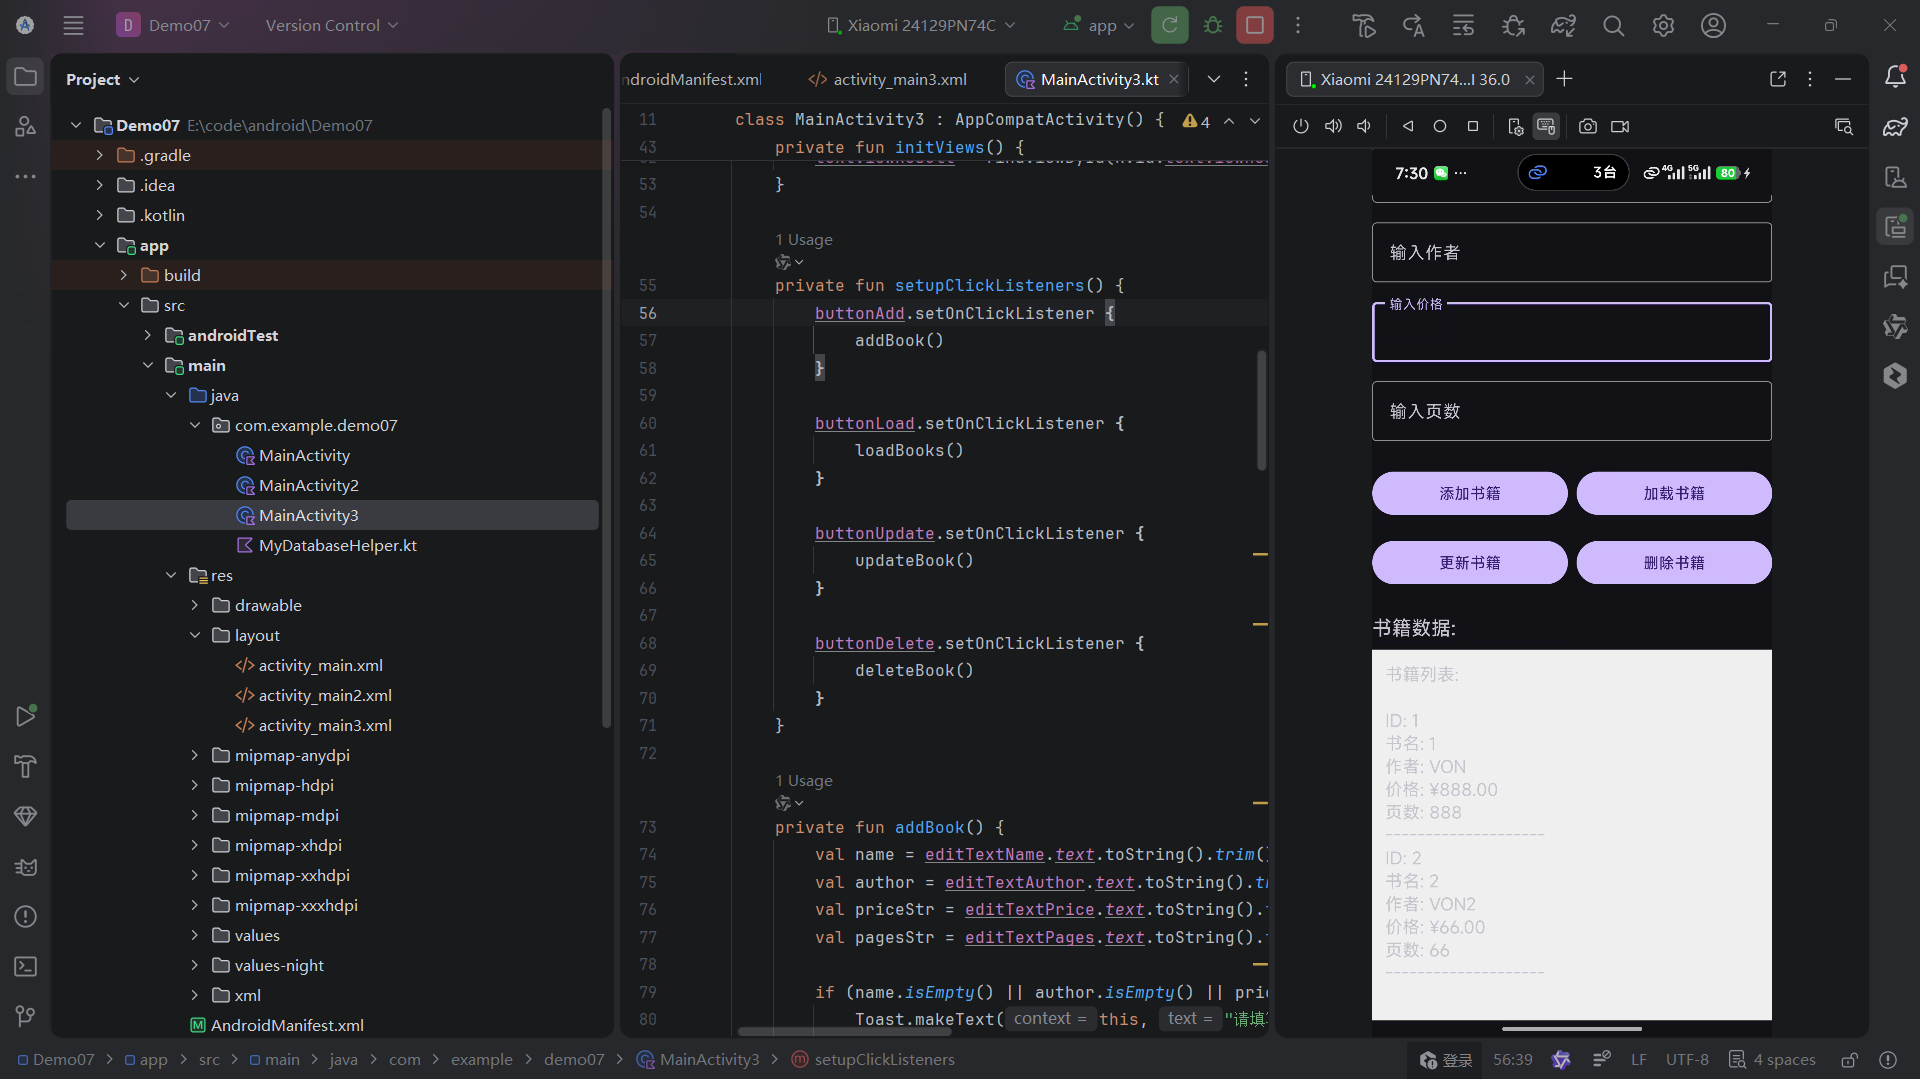1920x1079 pixels.
Task: Click 4 spaces indent setting
Action: tap(1773, 1060)
